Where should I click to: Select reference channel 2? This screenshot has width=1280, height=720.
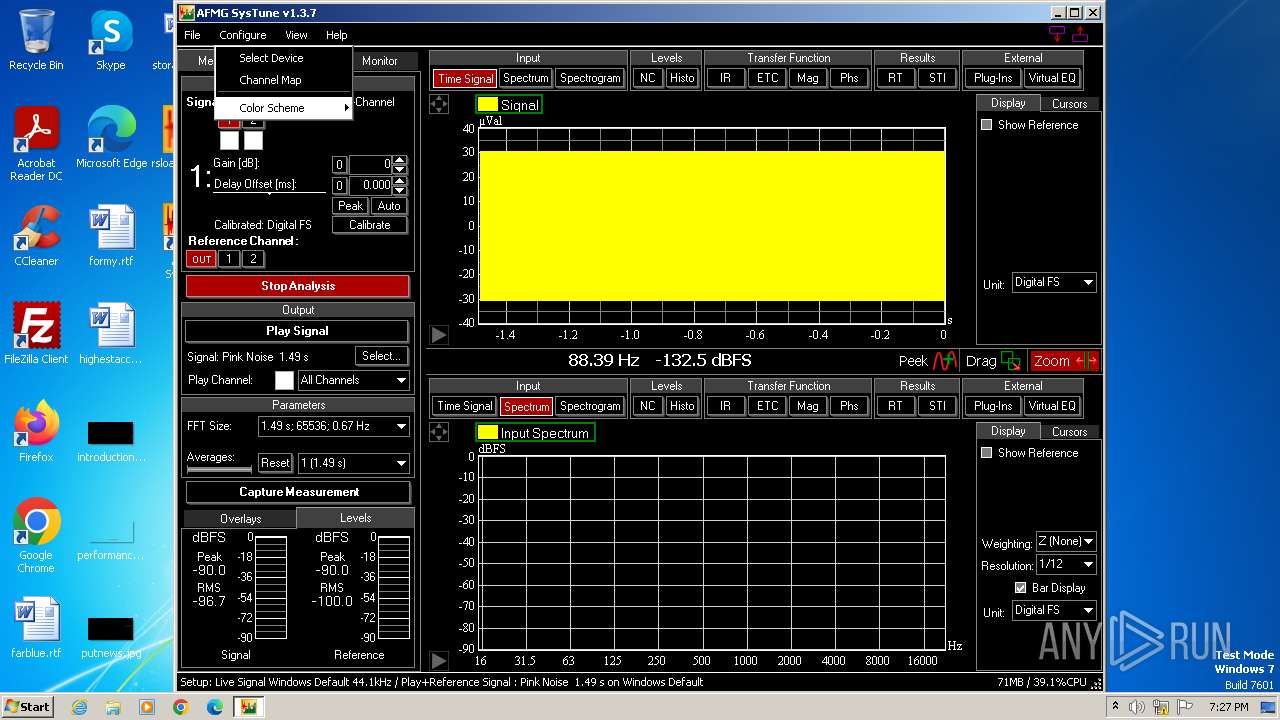[x=253, y=259]
